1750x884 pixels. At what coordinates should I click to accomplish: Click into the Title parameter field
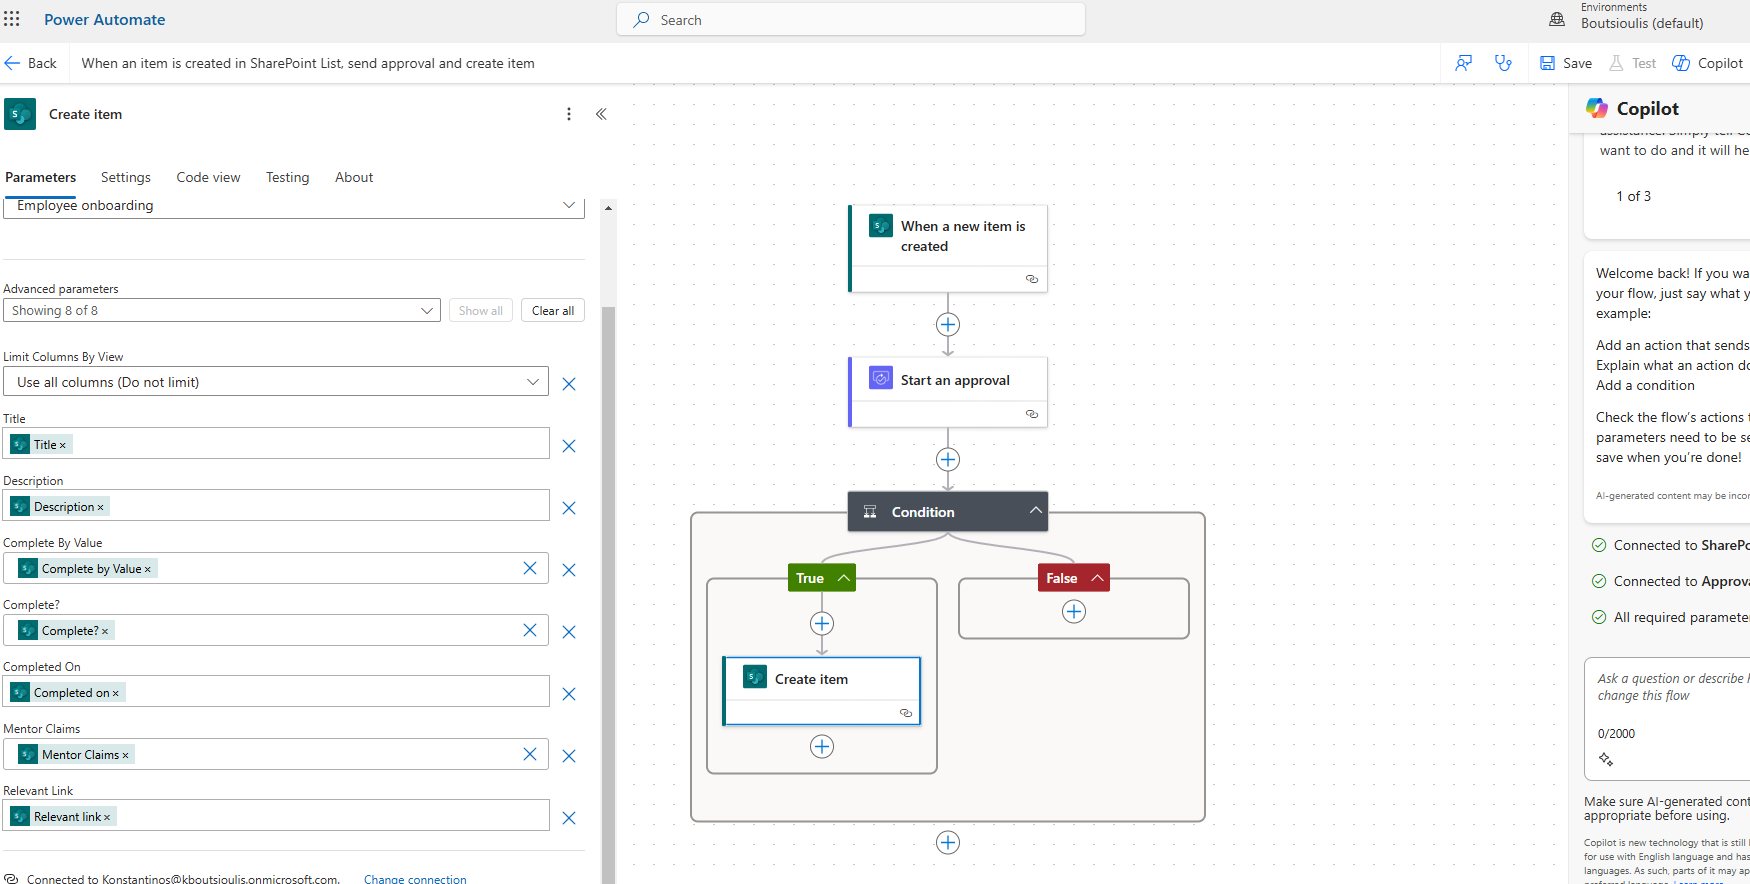(276, 444)
